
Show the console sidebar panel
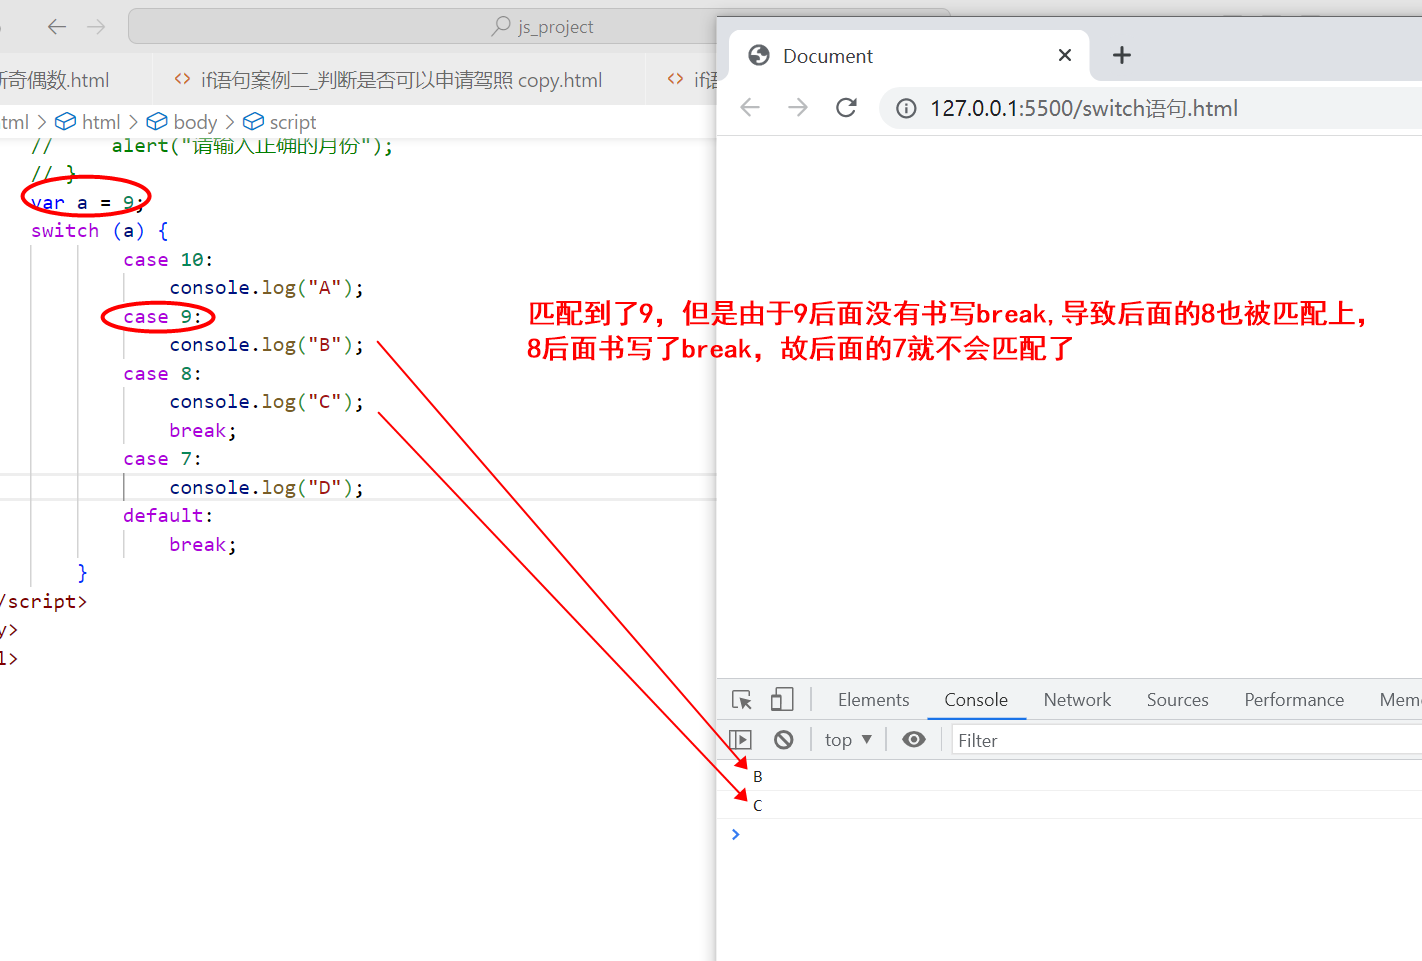tap(740, 739)
